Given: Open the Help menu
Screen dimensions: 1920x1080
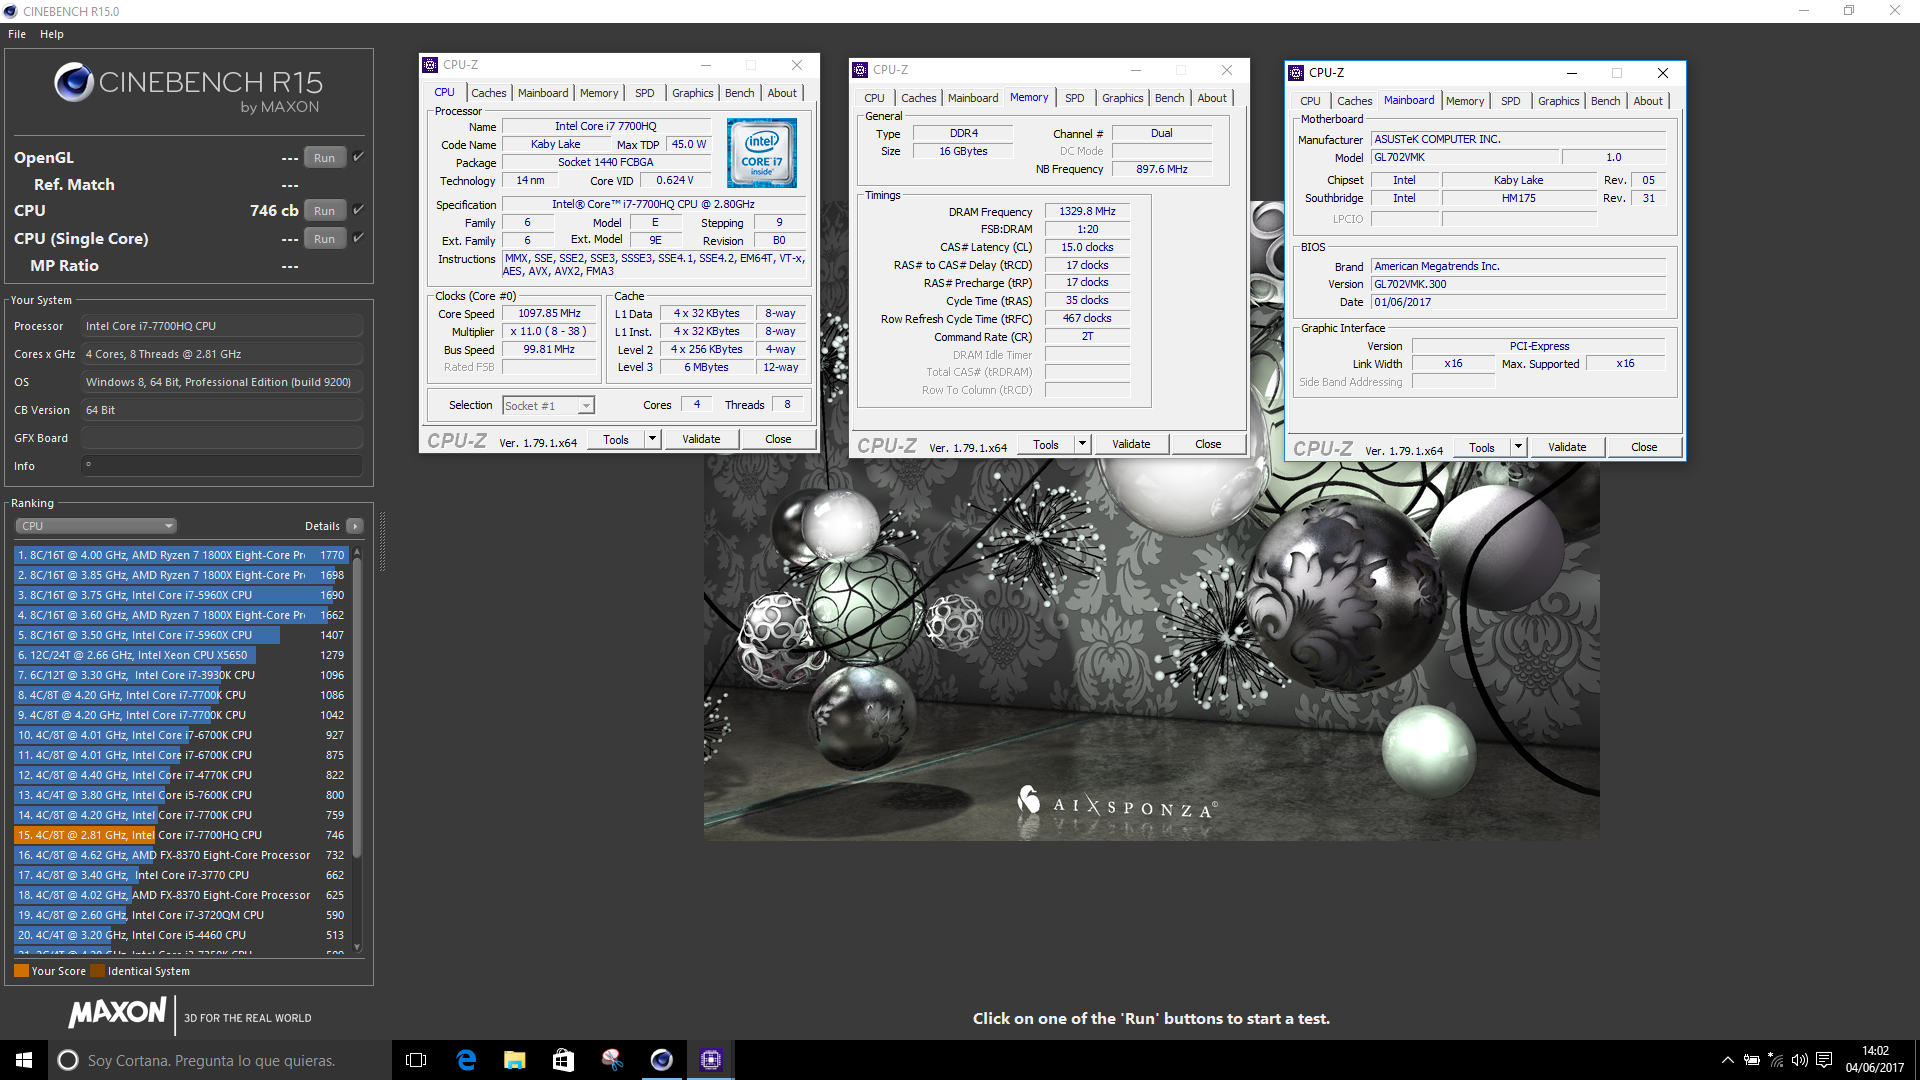Looking at the screenshot, I should (x=52, y=34).
